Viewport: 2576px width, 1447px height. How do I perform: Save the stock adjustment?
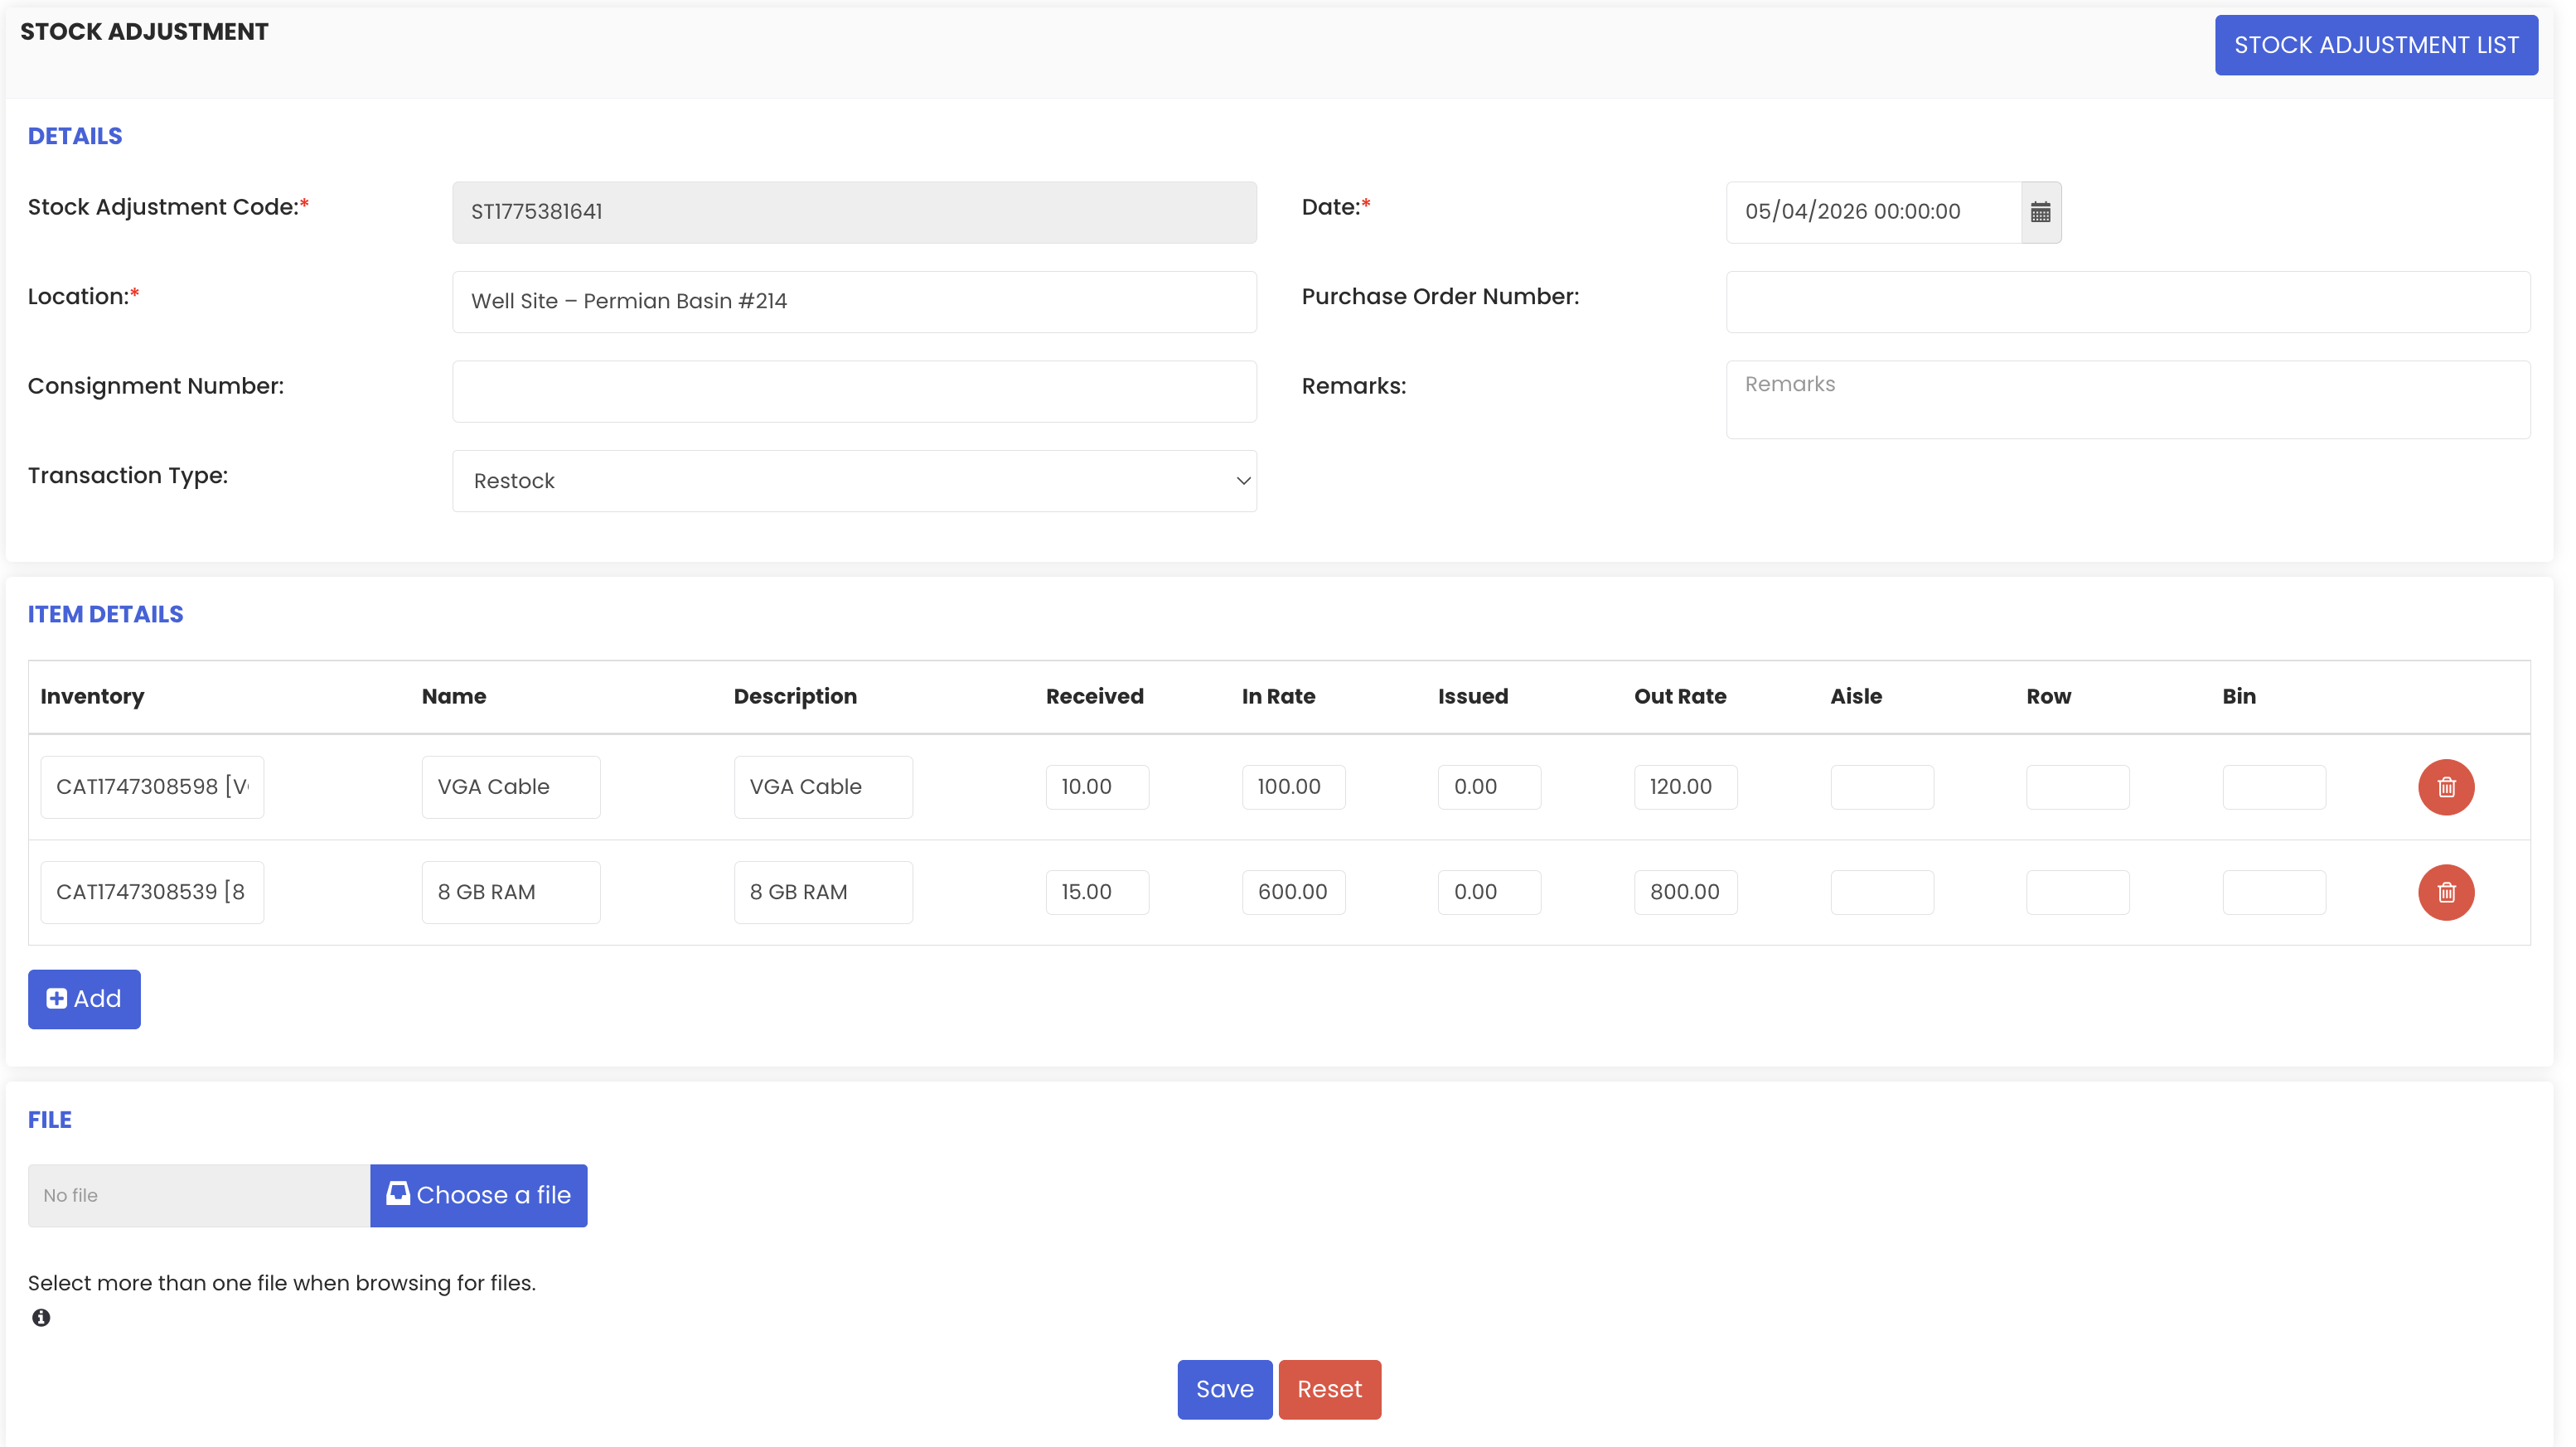point(1224,1389)
